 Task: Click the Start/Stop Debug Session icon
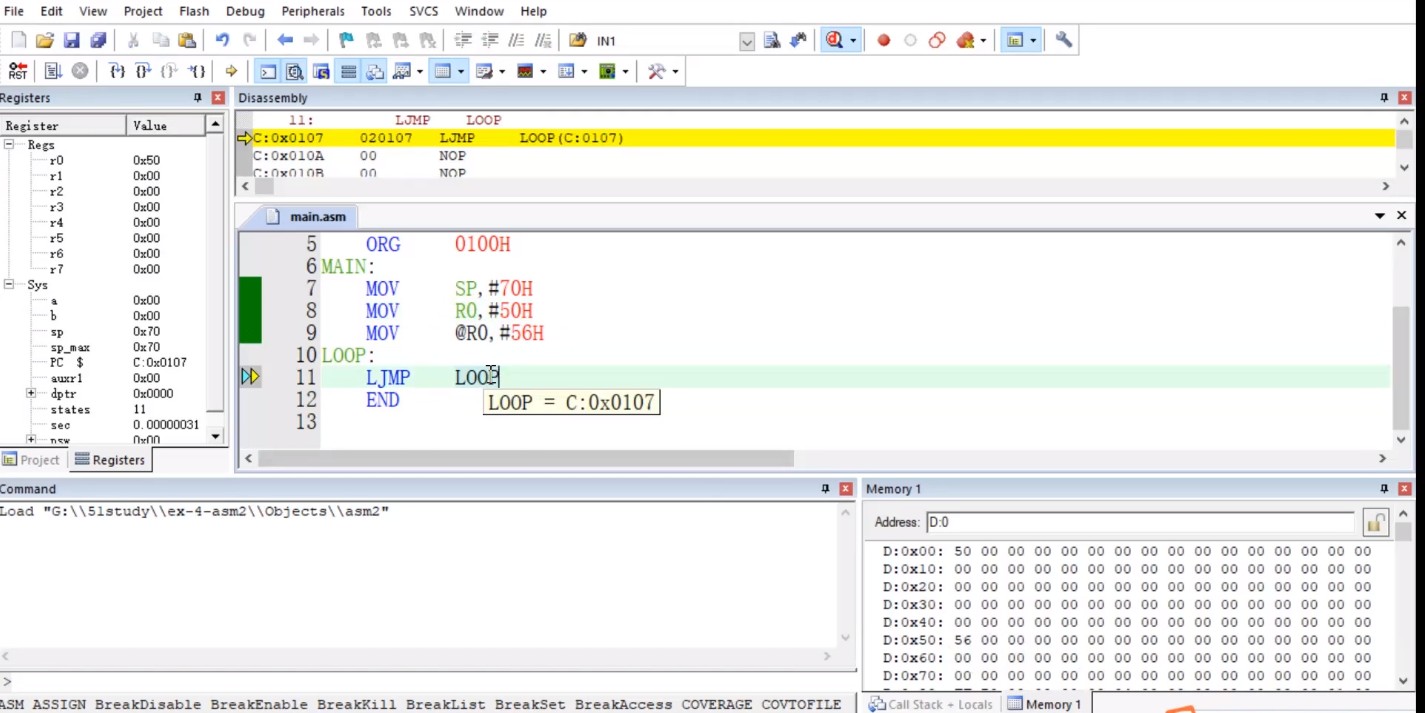pyautogui.click(x=834, y=40)
